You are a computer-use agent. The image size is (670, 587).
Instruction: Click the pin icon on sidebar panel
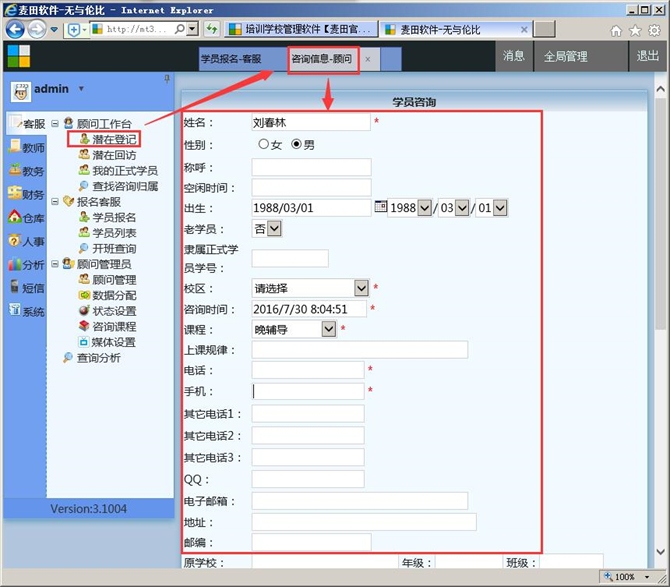pos(167,79)
